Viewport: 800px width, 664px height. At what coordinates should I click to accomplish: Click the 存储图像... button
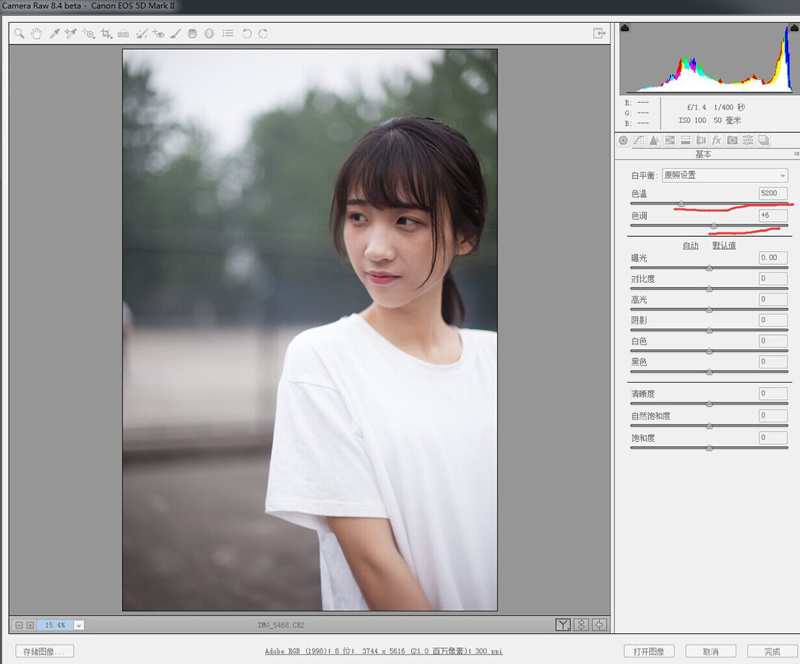point(44,652)
